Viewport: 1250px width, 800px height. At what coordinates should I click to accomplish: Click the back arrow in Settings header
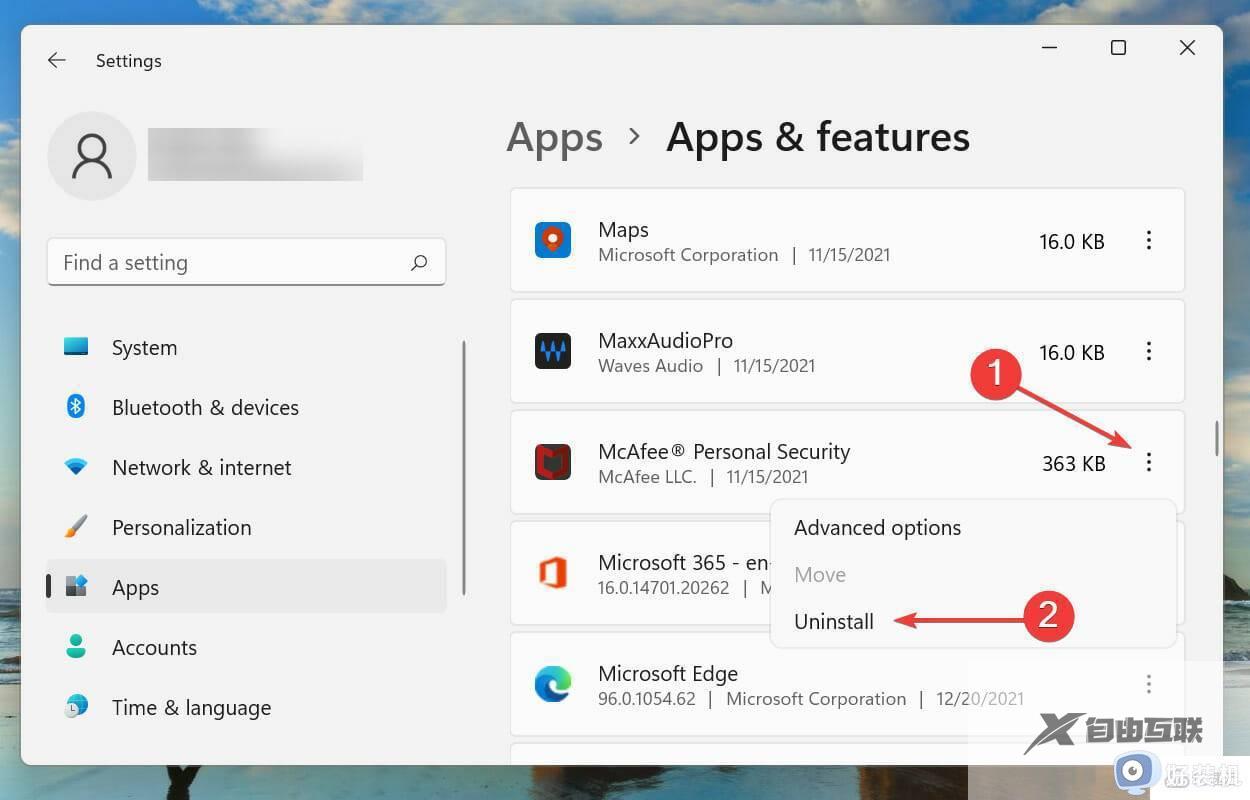pos(57,61)
